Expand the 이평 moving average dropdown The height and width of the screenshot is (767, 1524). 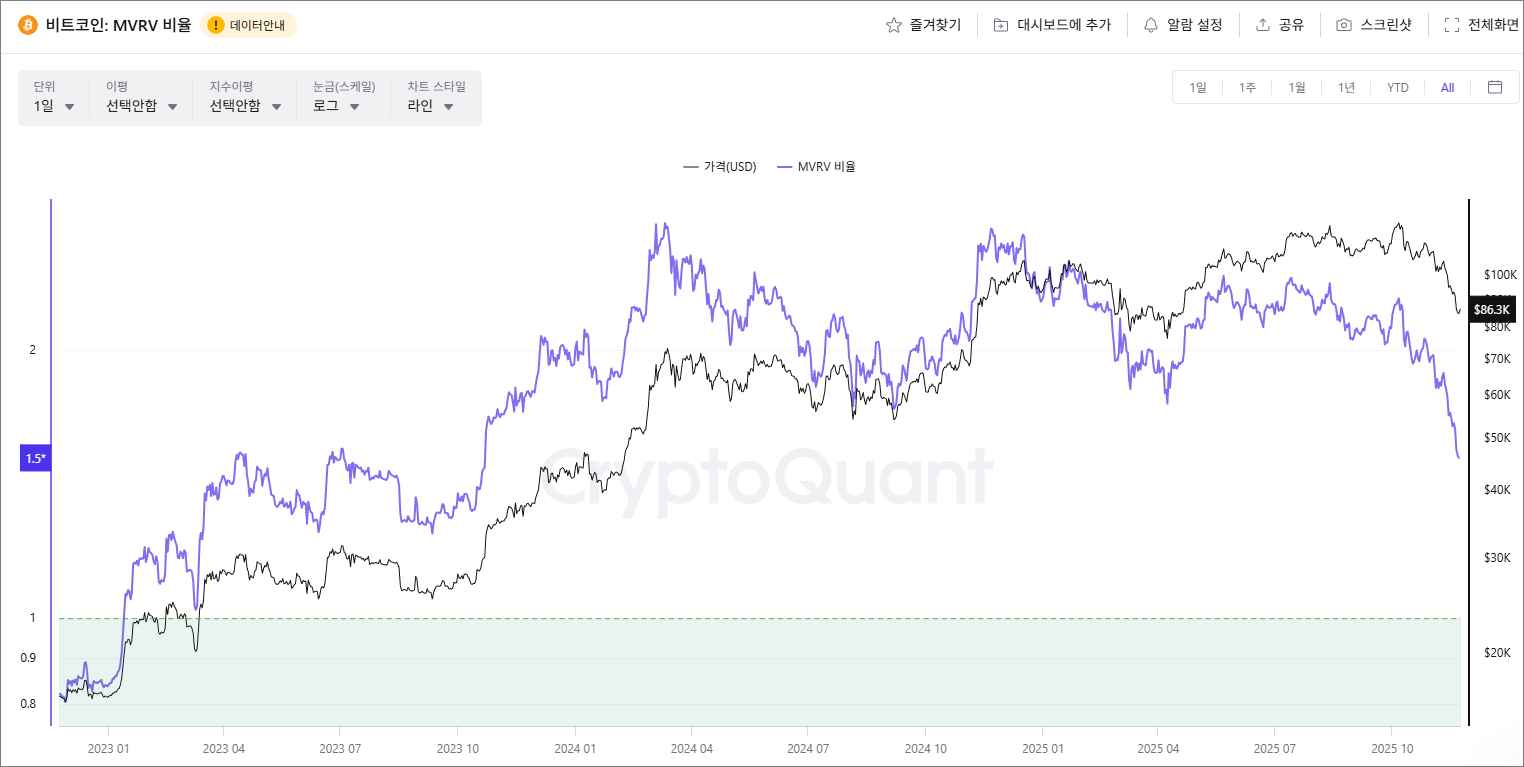pyautogui.click(x=140, y=105)
